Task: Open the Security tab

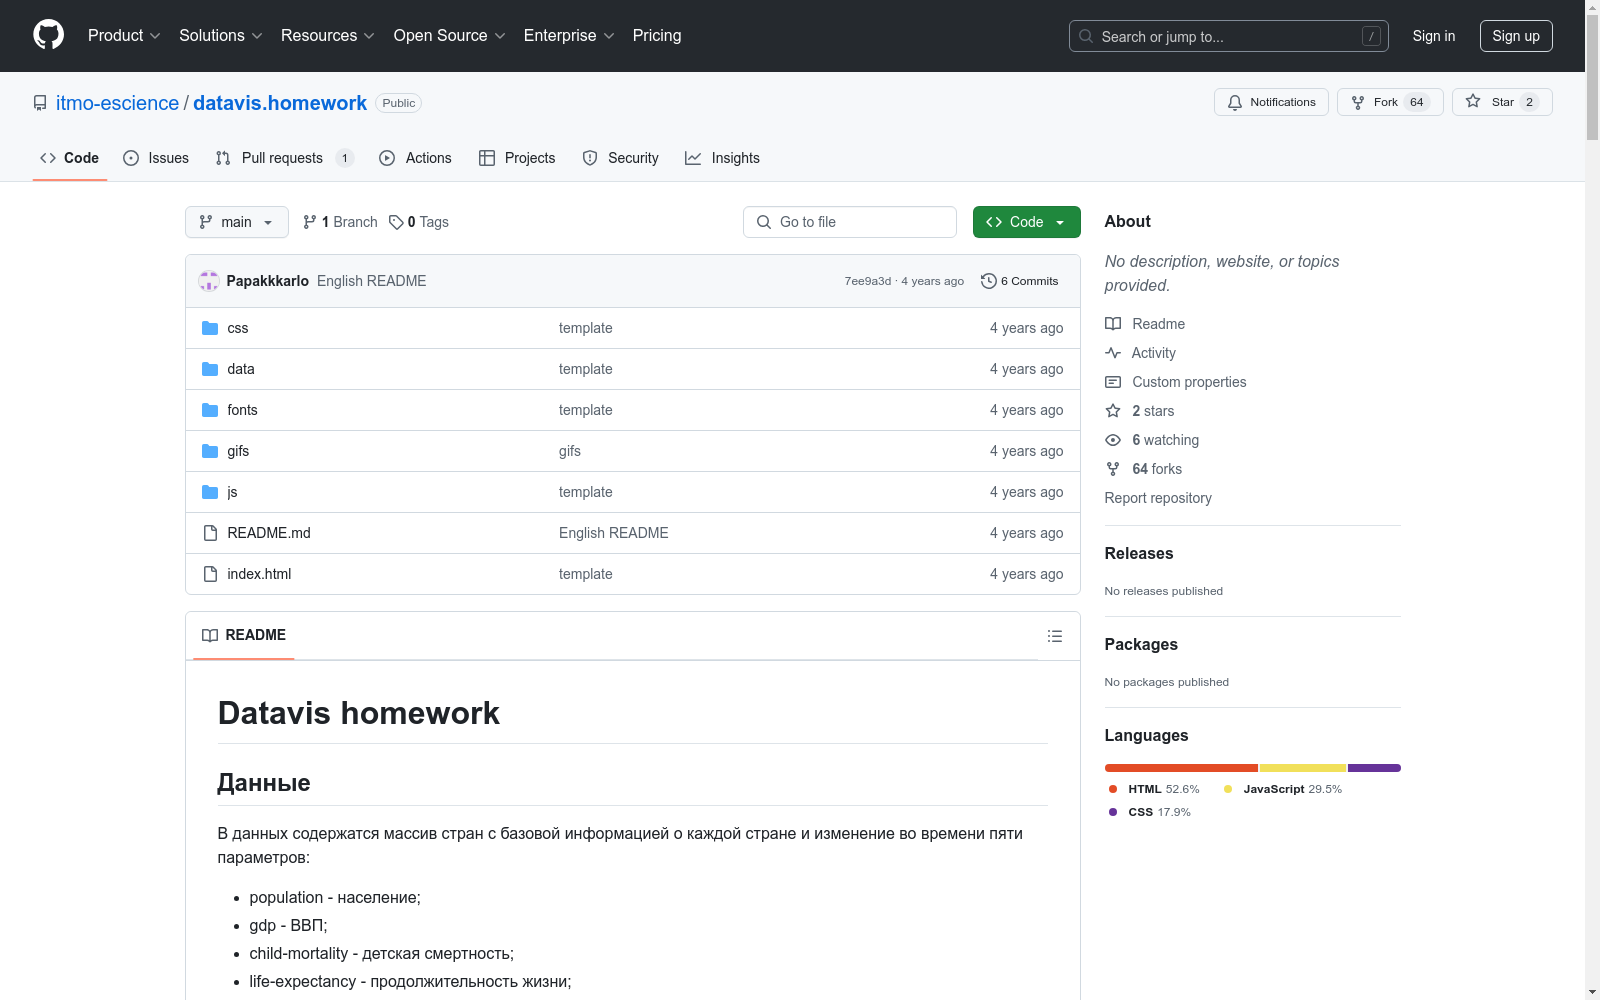Action: pos(620,158)
